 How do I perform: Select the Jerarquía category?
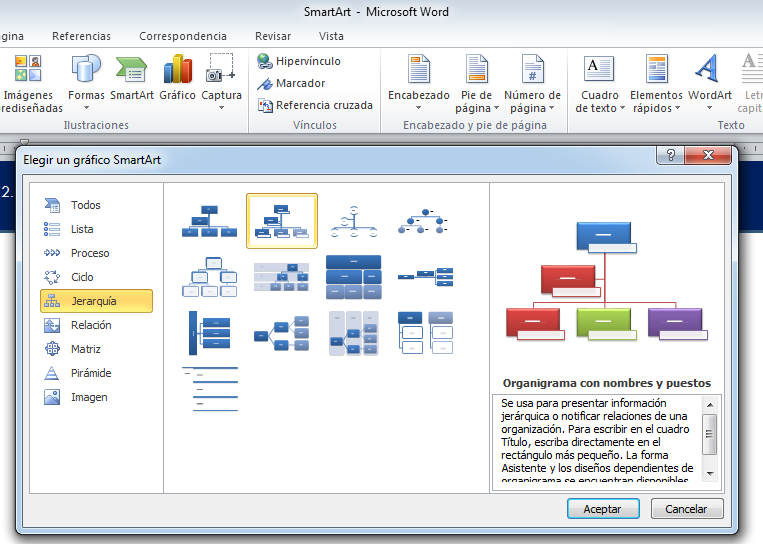point(96,301)
